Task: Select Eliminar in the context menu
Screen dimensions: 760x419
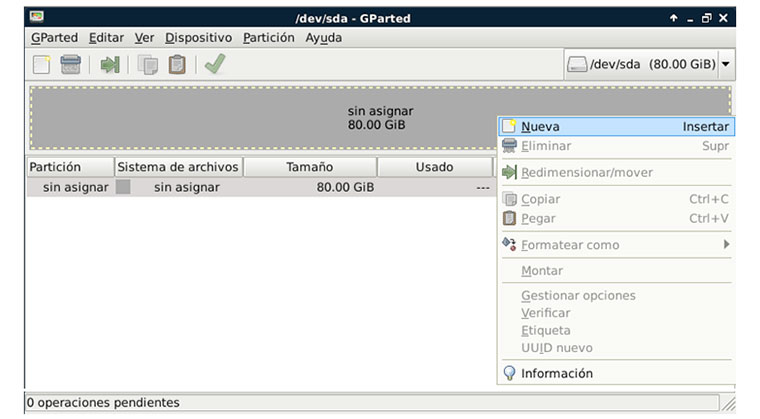Action: (x=616, y=146)
